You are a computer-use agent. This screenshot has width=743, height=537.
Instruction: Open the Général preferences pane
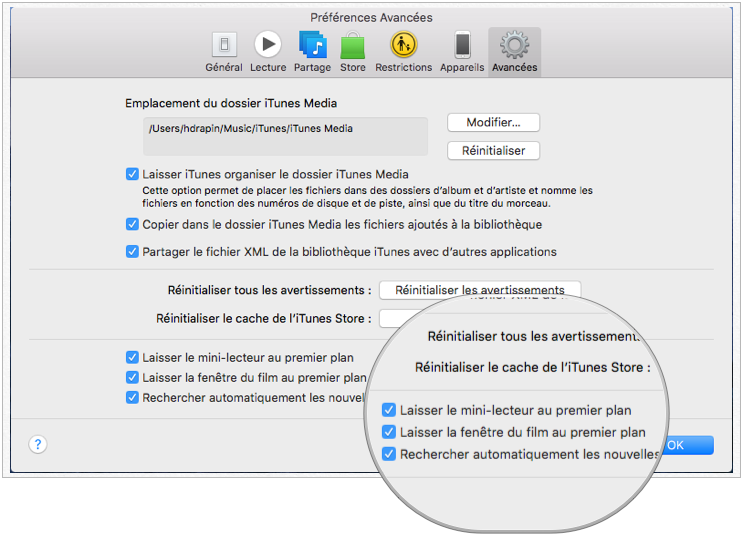point(224,52)
